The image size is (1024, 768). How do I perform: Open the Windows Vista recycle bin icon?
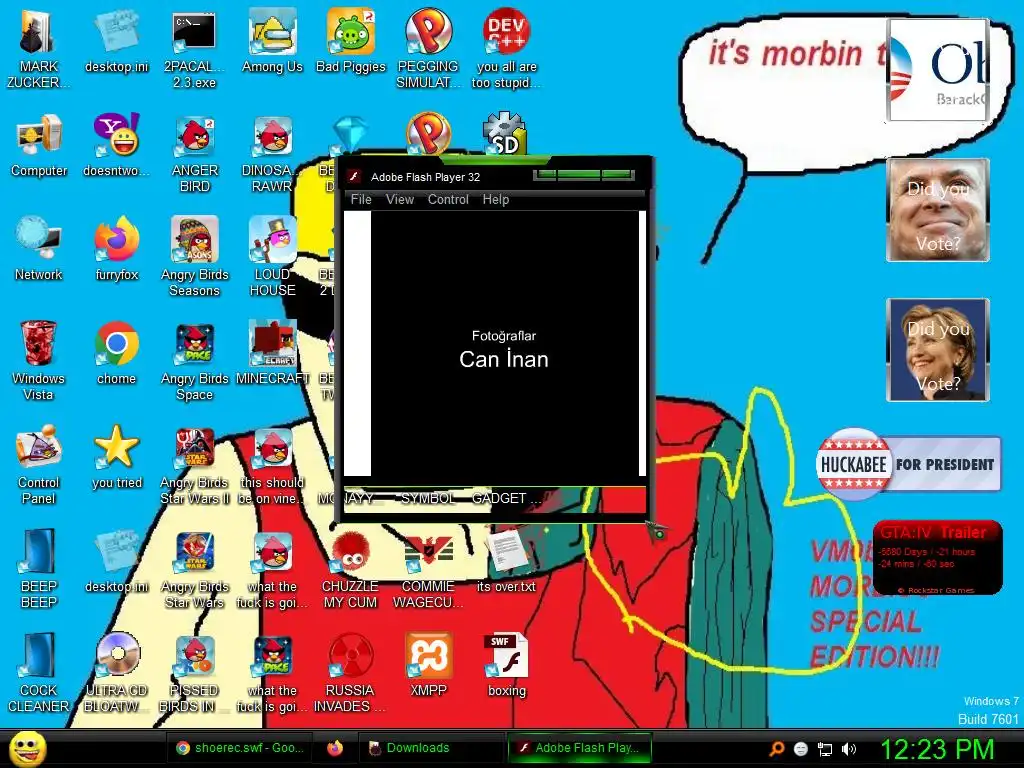click(x=38, y=359)
